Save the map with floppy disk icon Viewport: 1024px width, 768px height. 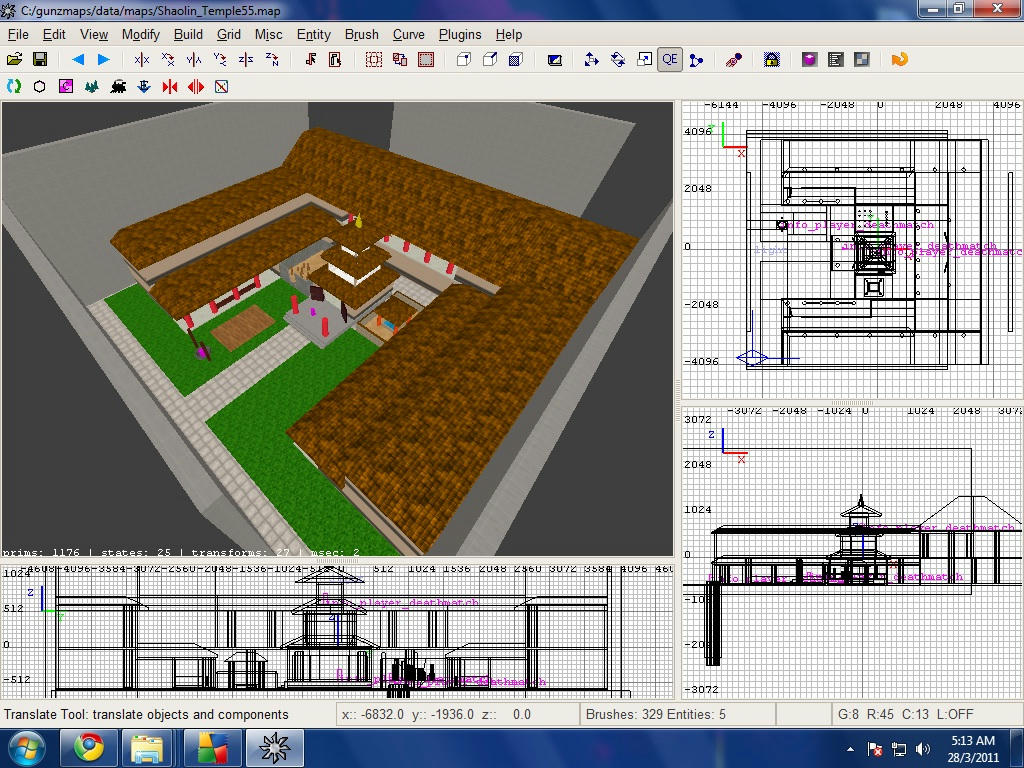40,60
